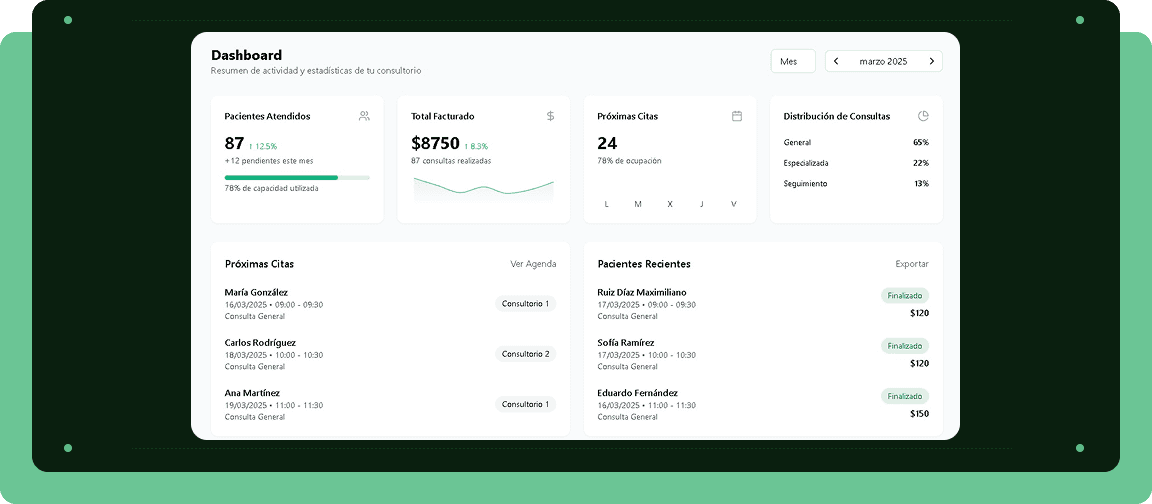Click the pie chart icon in Distribución de Consultas
The width and height of the screenshot is (1152, 504).
pyautogui.click(x=924, y=116)
